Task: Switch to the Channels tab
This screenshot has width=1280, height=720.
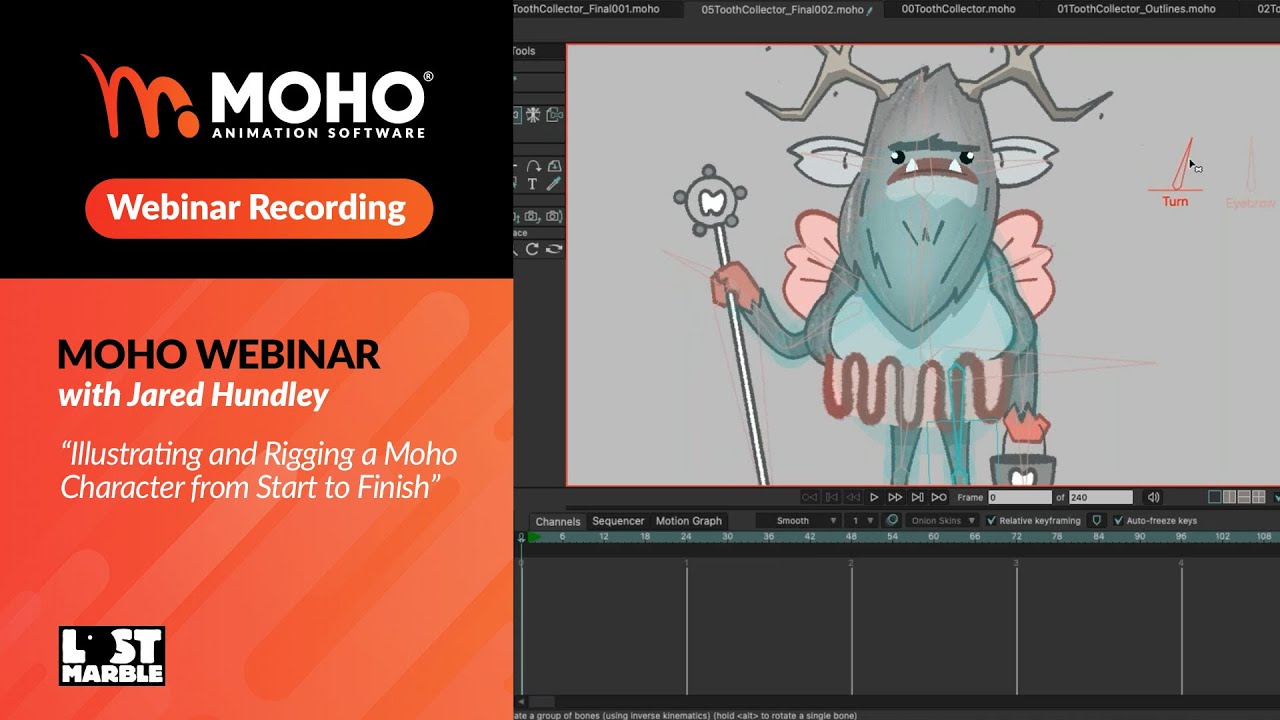Action: 557,521
